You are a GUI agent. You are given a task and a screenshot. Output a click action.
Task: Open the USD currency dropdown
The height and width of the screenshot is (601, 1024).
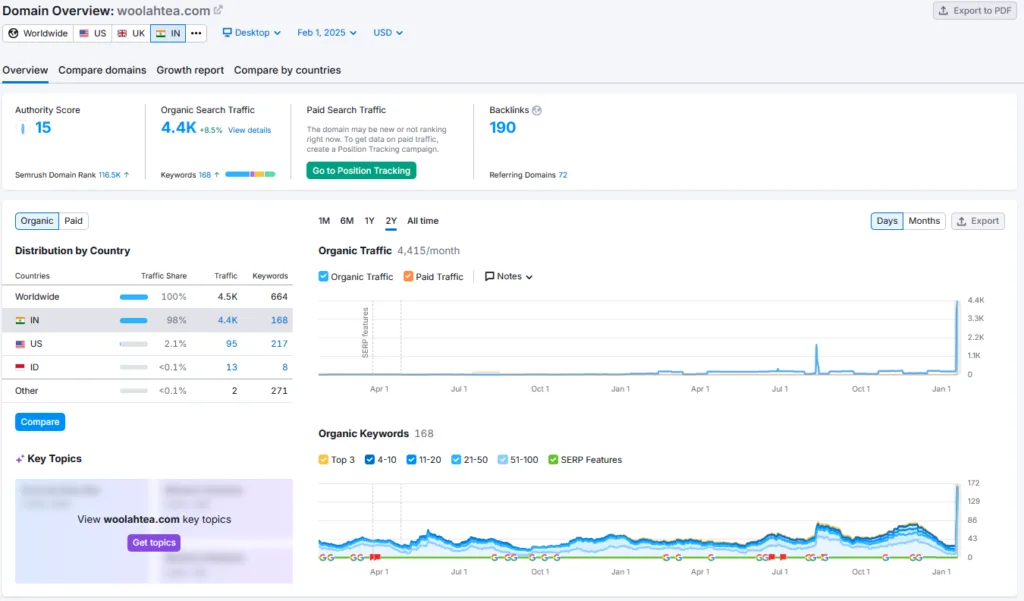click(388, 33)
